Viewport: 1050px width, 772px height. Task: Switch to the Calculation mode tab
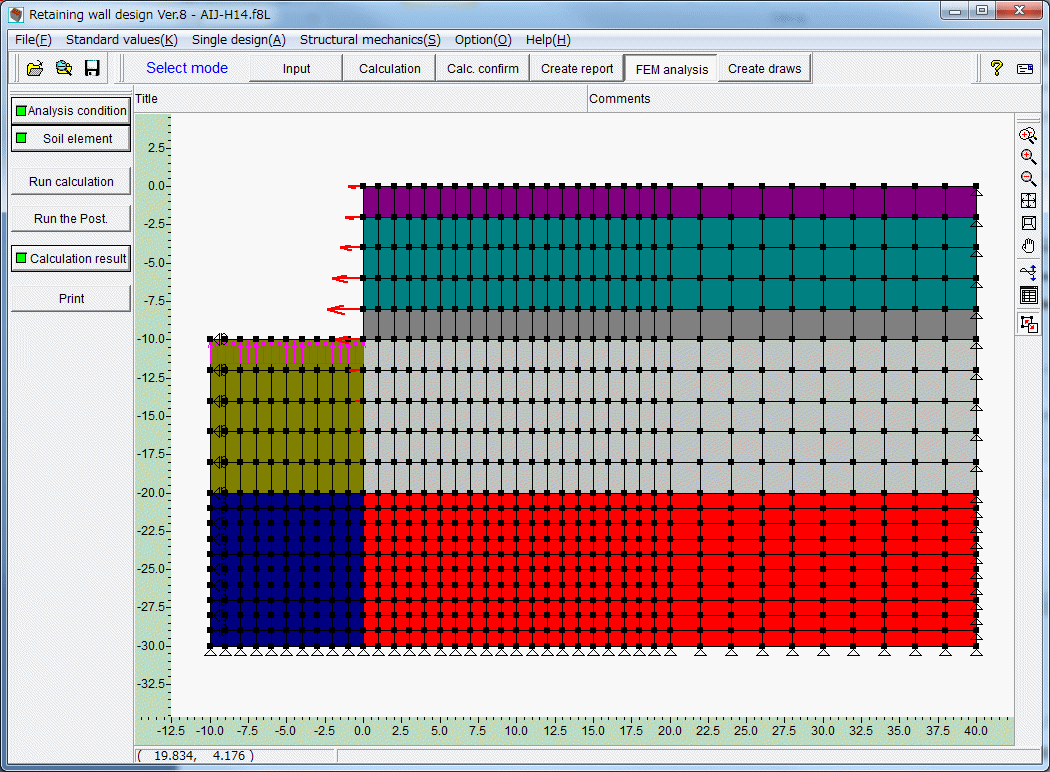390,68
